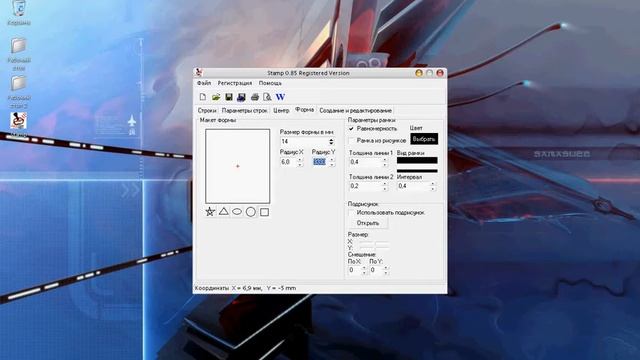Click the red center mark in form preview

(x=238, y=166)
